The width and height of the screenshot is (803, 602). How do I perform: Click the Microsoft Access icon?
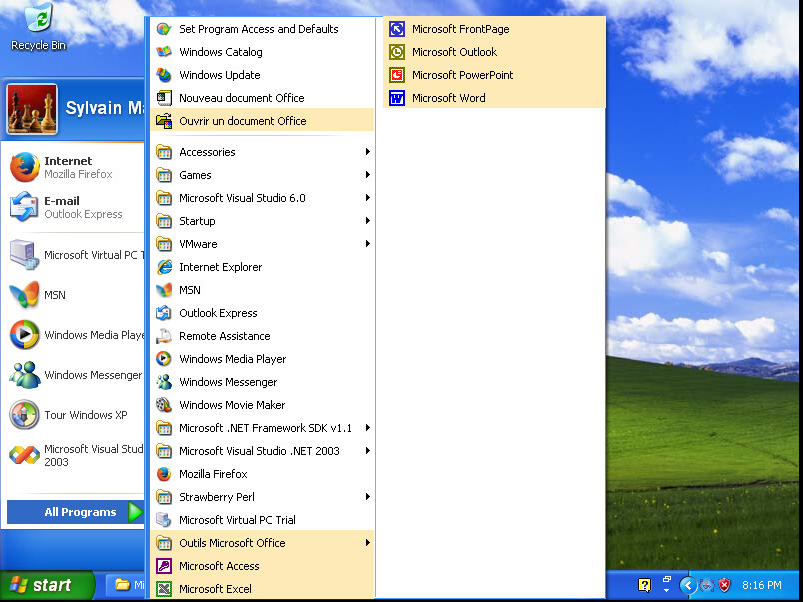click(x=164, y=566)
